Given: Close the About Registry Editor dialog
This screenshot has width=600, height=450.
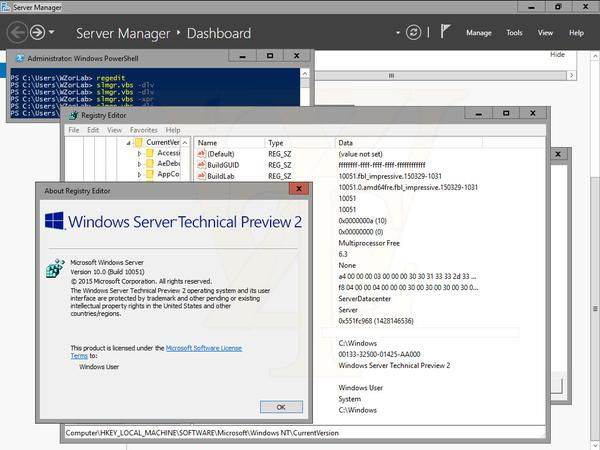Looking at the screenshot, I should click(x=299, y=189).
